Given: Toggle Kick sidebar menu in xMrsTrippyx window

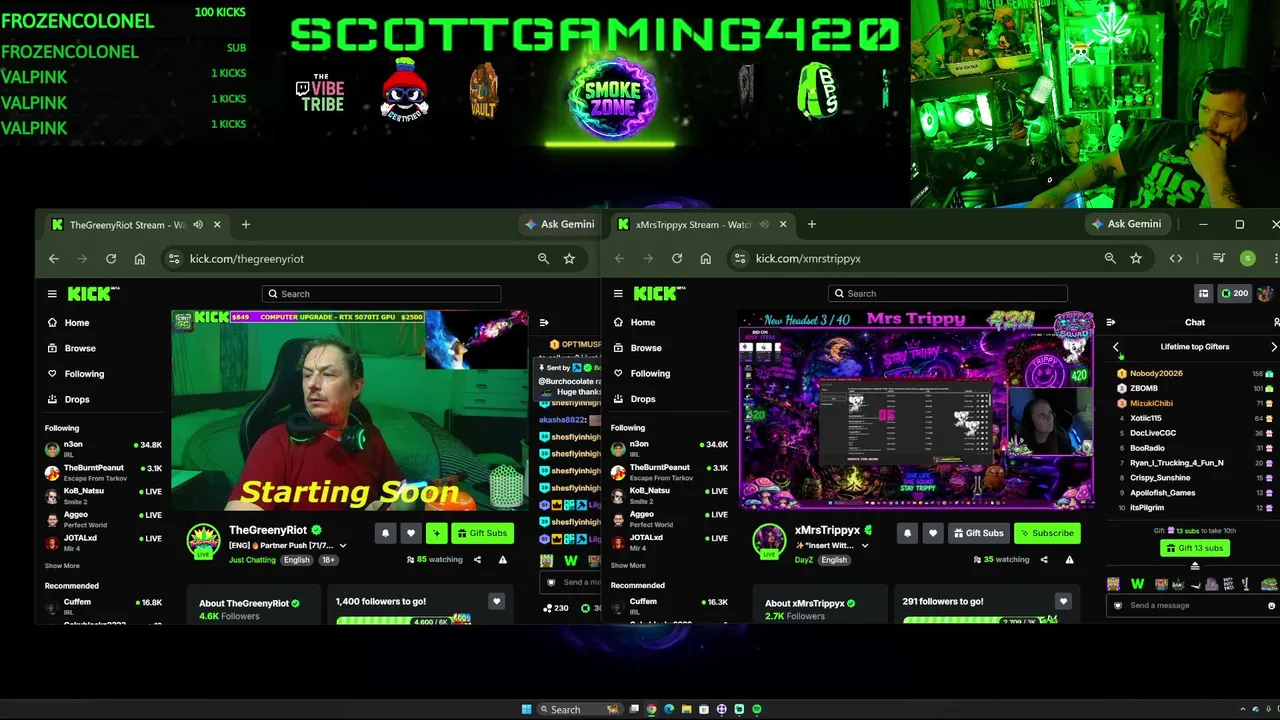Looking at the screenshot, I should (618, 294).
